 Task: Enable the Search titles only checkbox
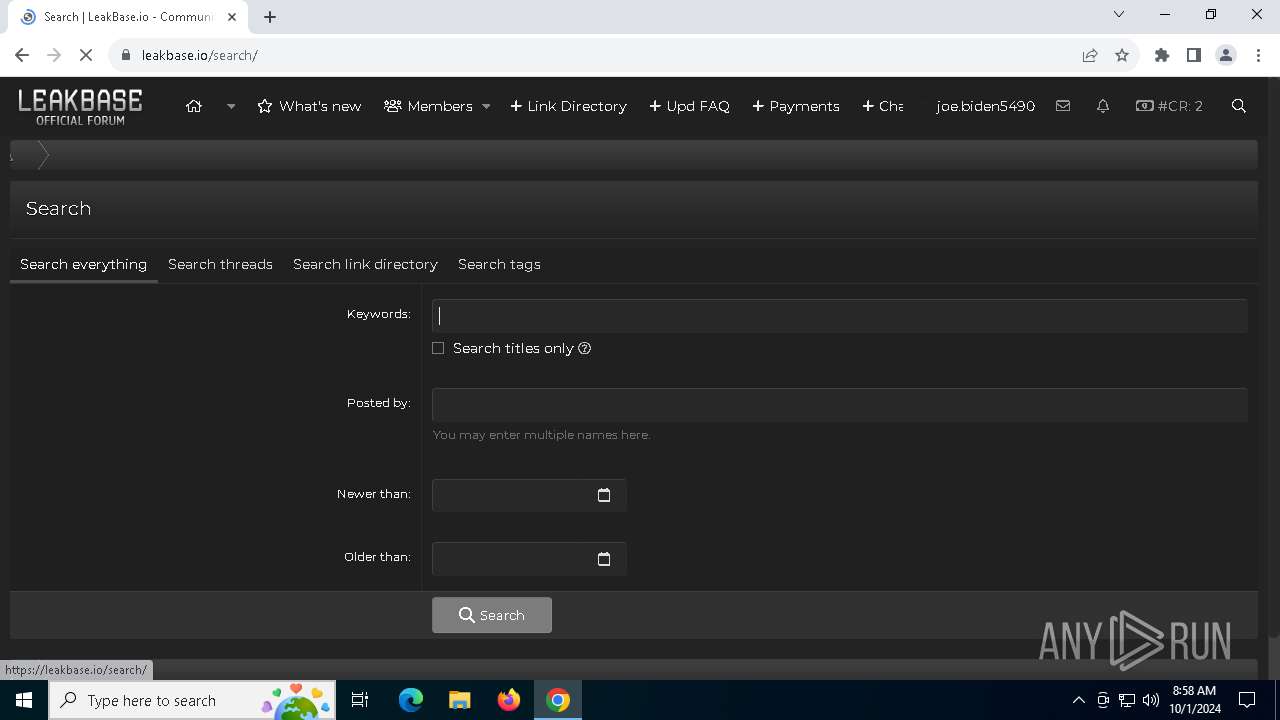point(438,348)
